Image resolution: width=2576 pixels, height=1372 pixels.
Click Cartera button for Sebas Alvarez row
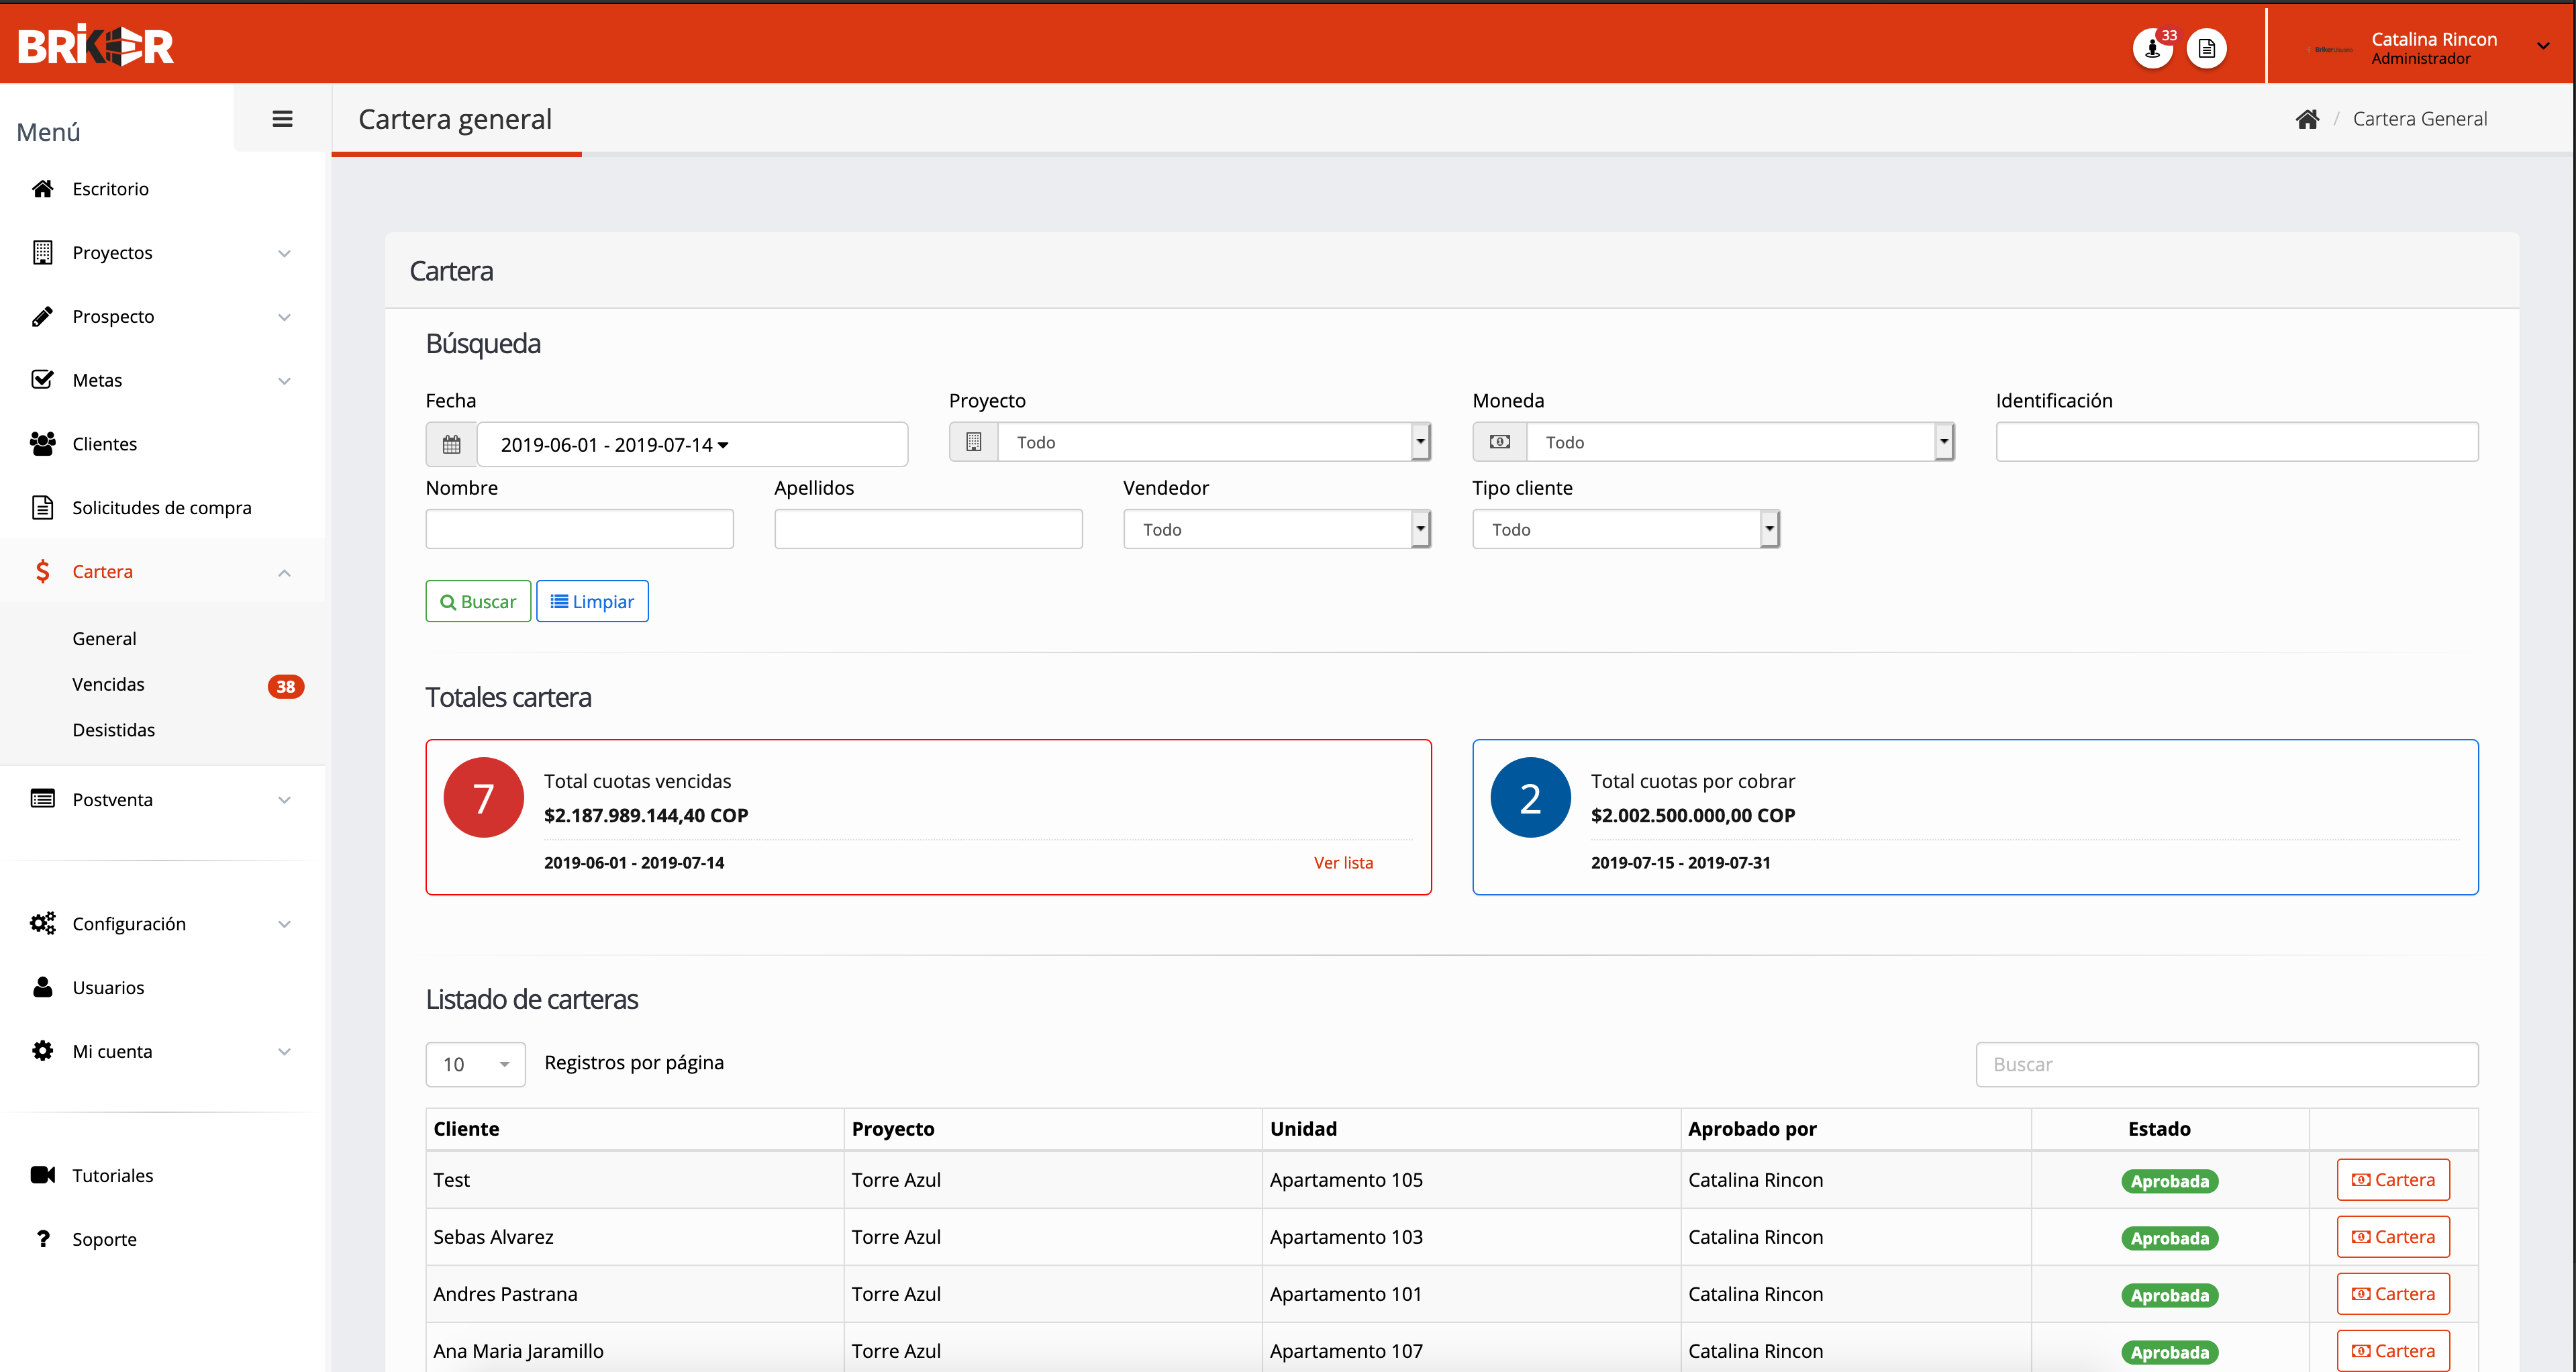pos(2393,1237)
